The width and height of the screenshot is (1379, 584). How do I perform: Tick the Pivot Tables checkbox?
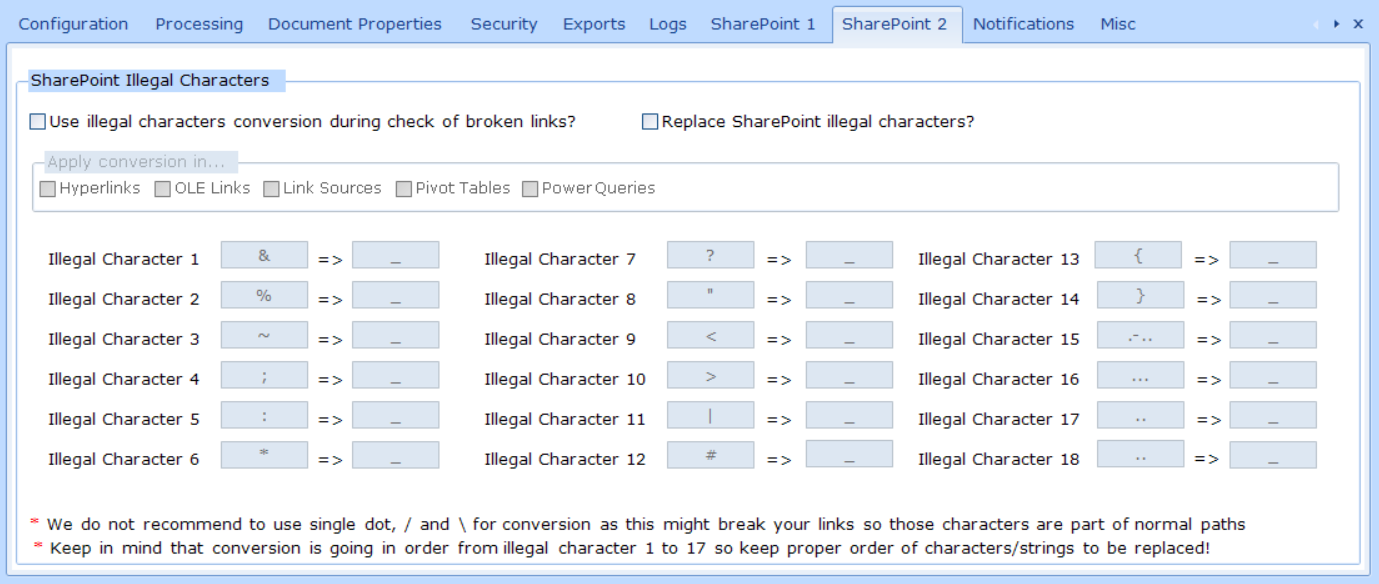tap(404, 189)
